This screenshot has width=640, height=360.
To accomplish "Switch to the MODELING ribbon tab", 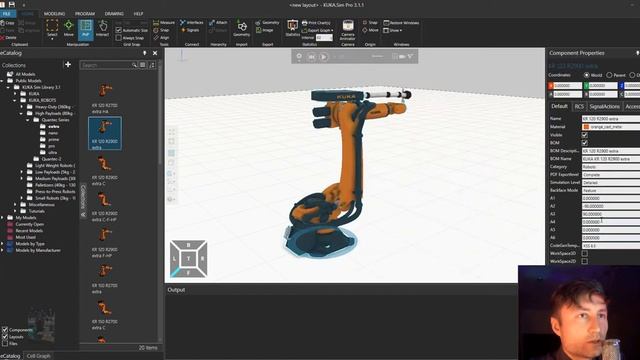I will click(54, 14).
